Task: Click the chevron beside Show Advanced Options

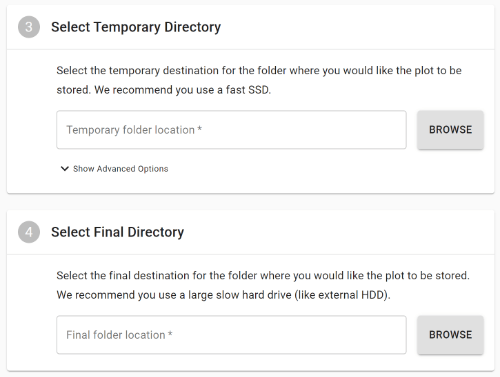Action: click(65, 169)
